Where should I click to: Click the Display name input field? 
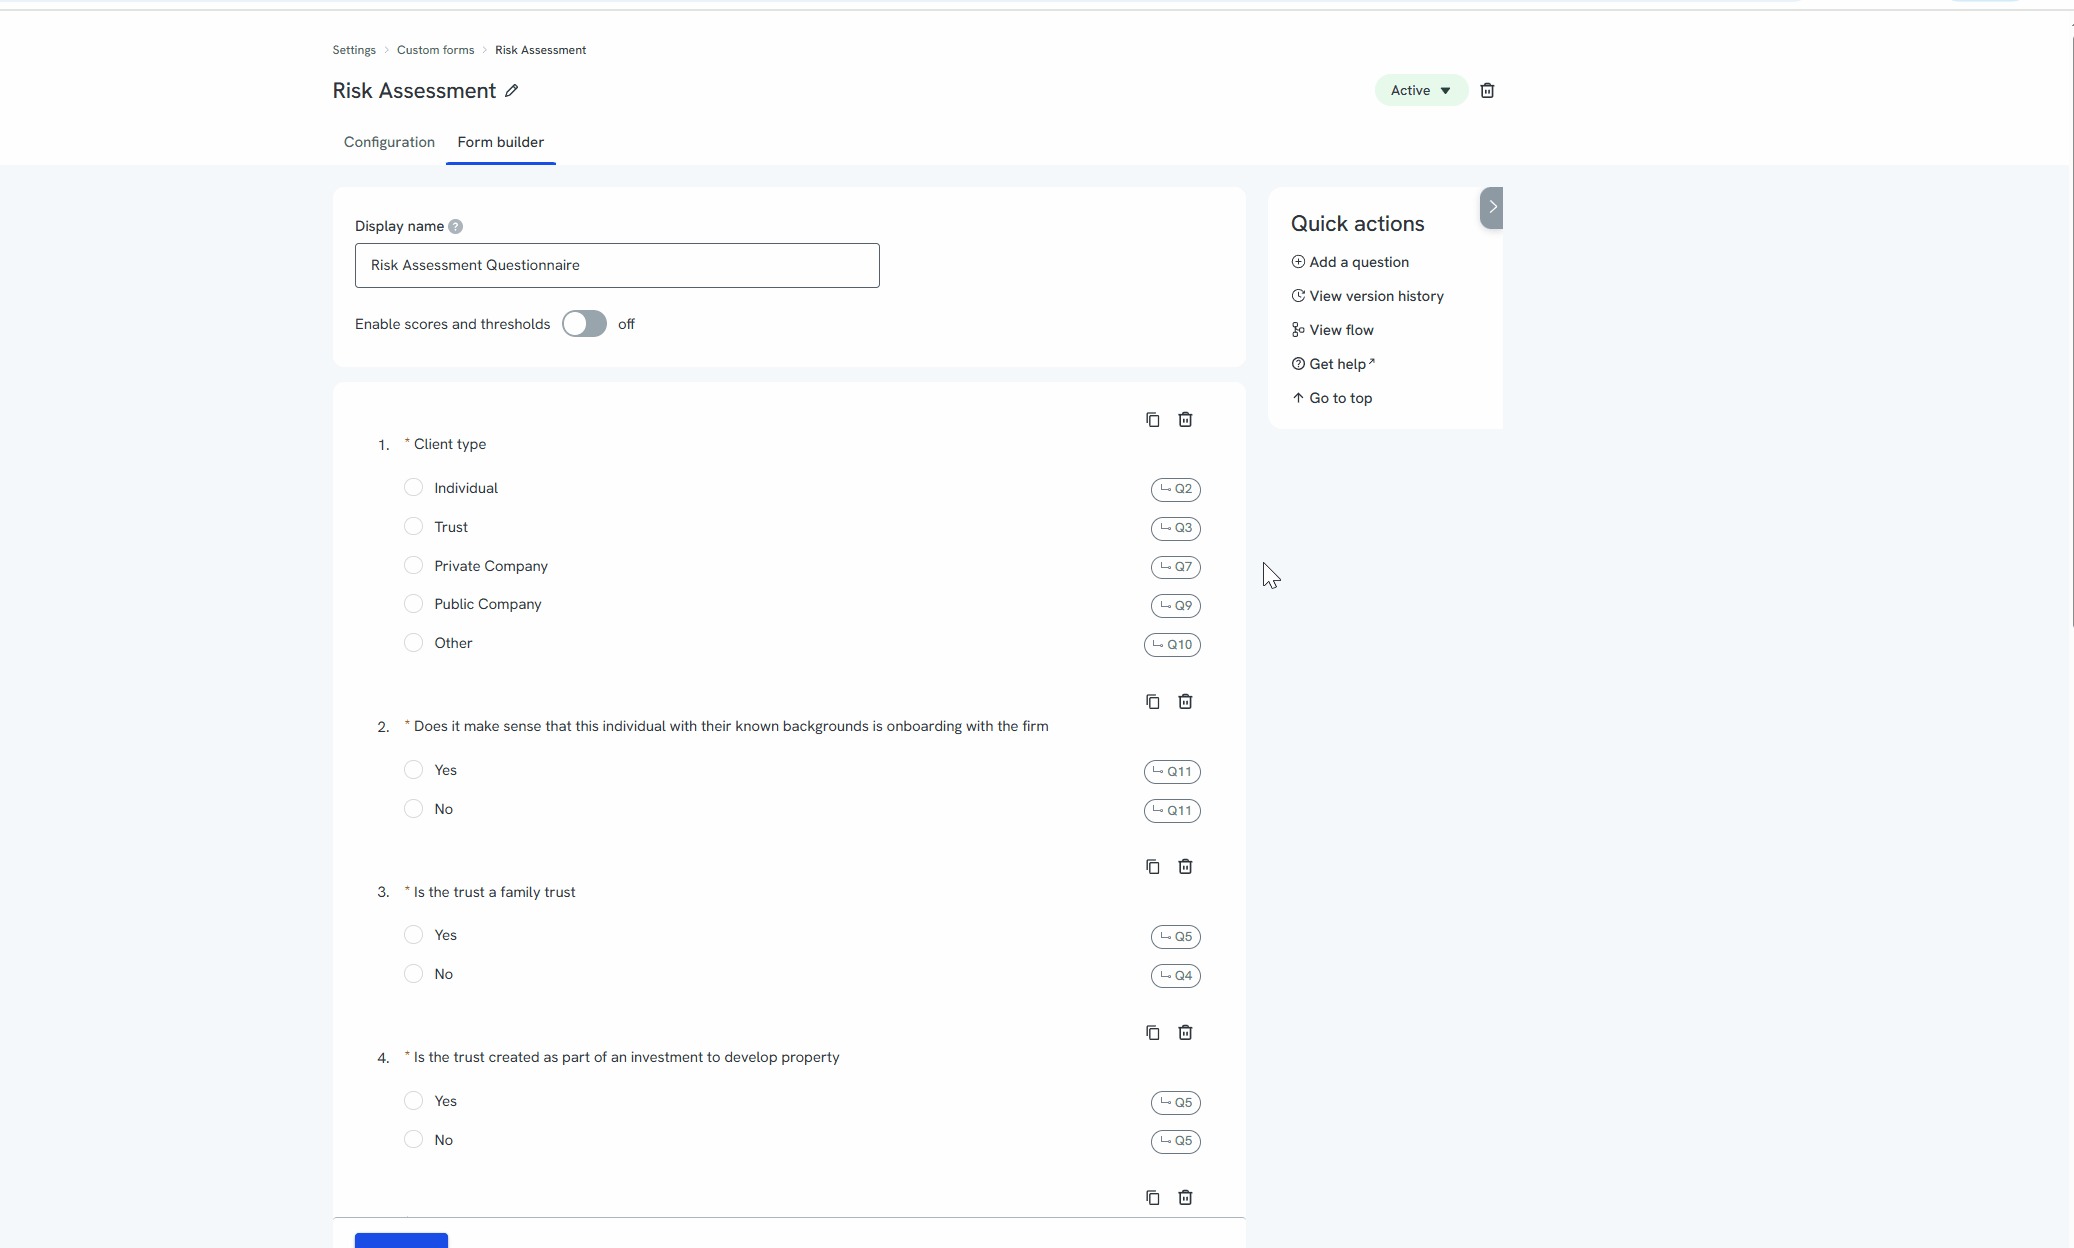tap(616, 266)
